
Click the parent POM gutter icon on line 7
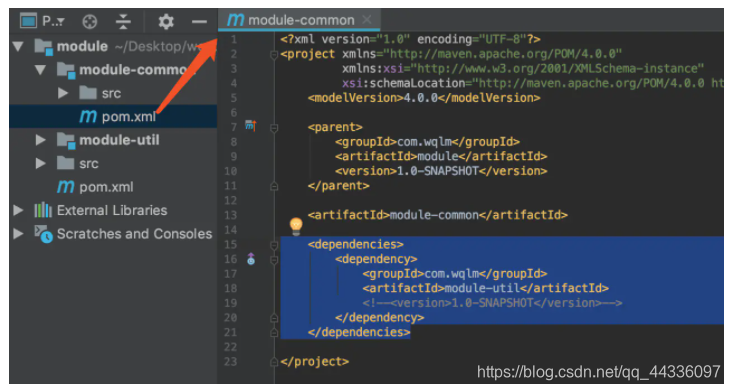pos(251,126)
